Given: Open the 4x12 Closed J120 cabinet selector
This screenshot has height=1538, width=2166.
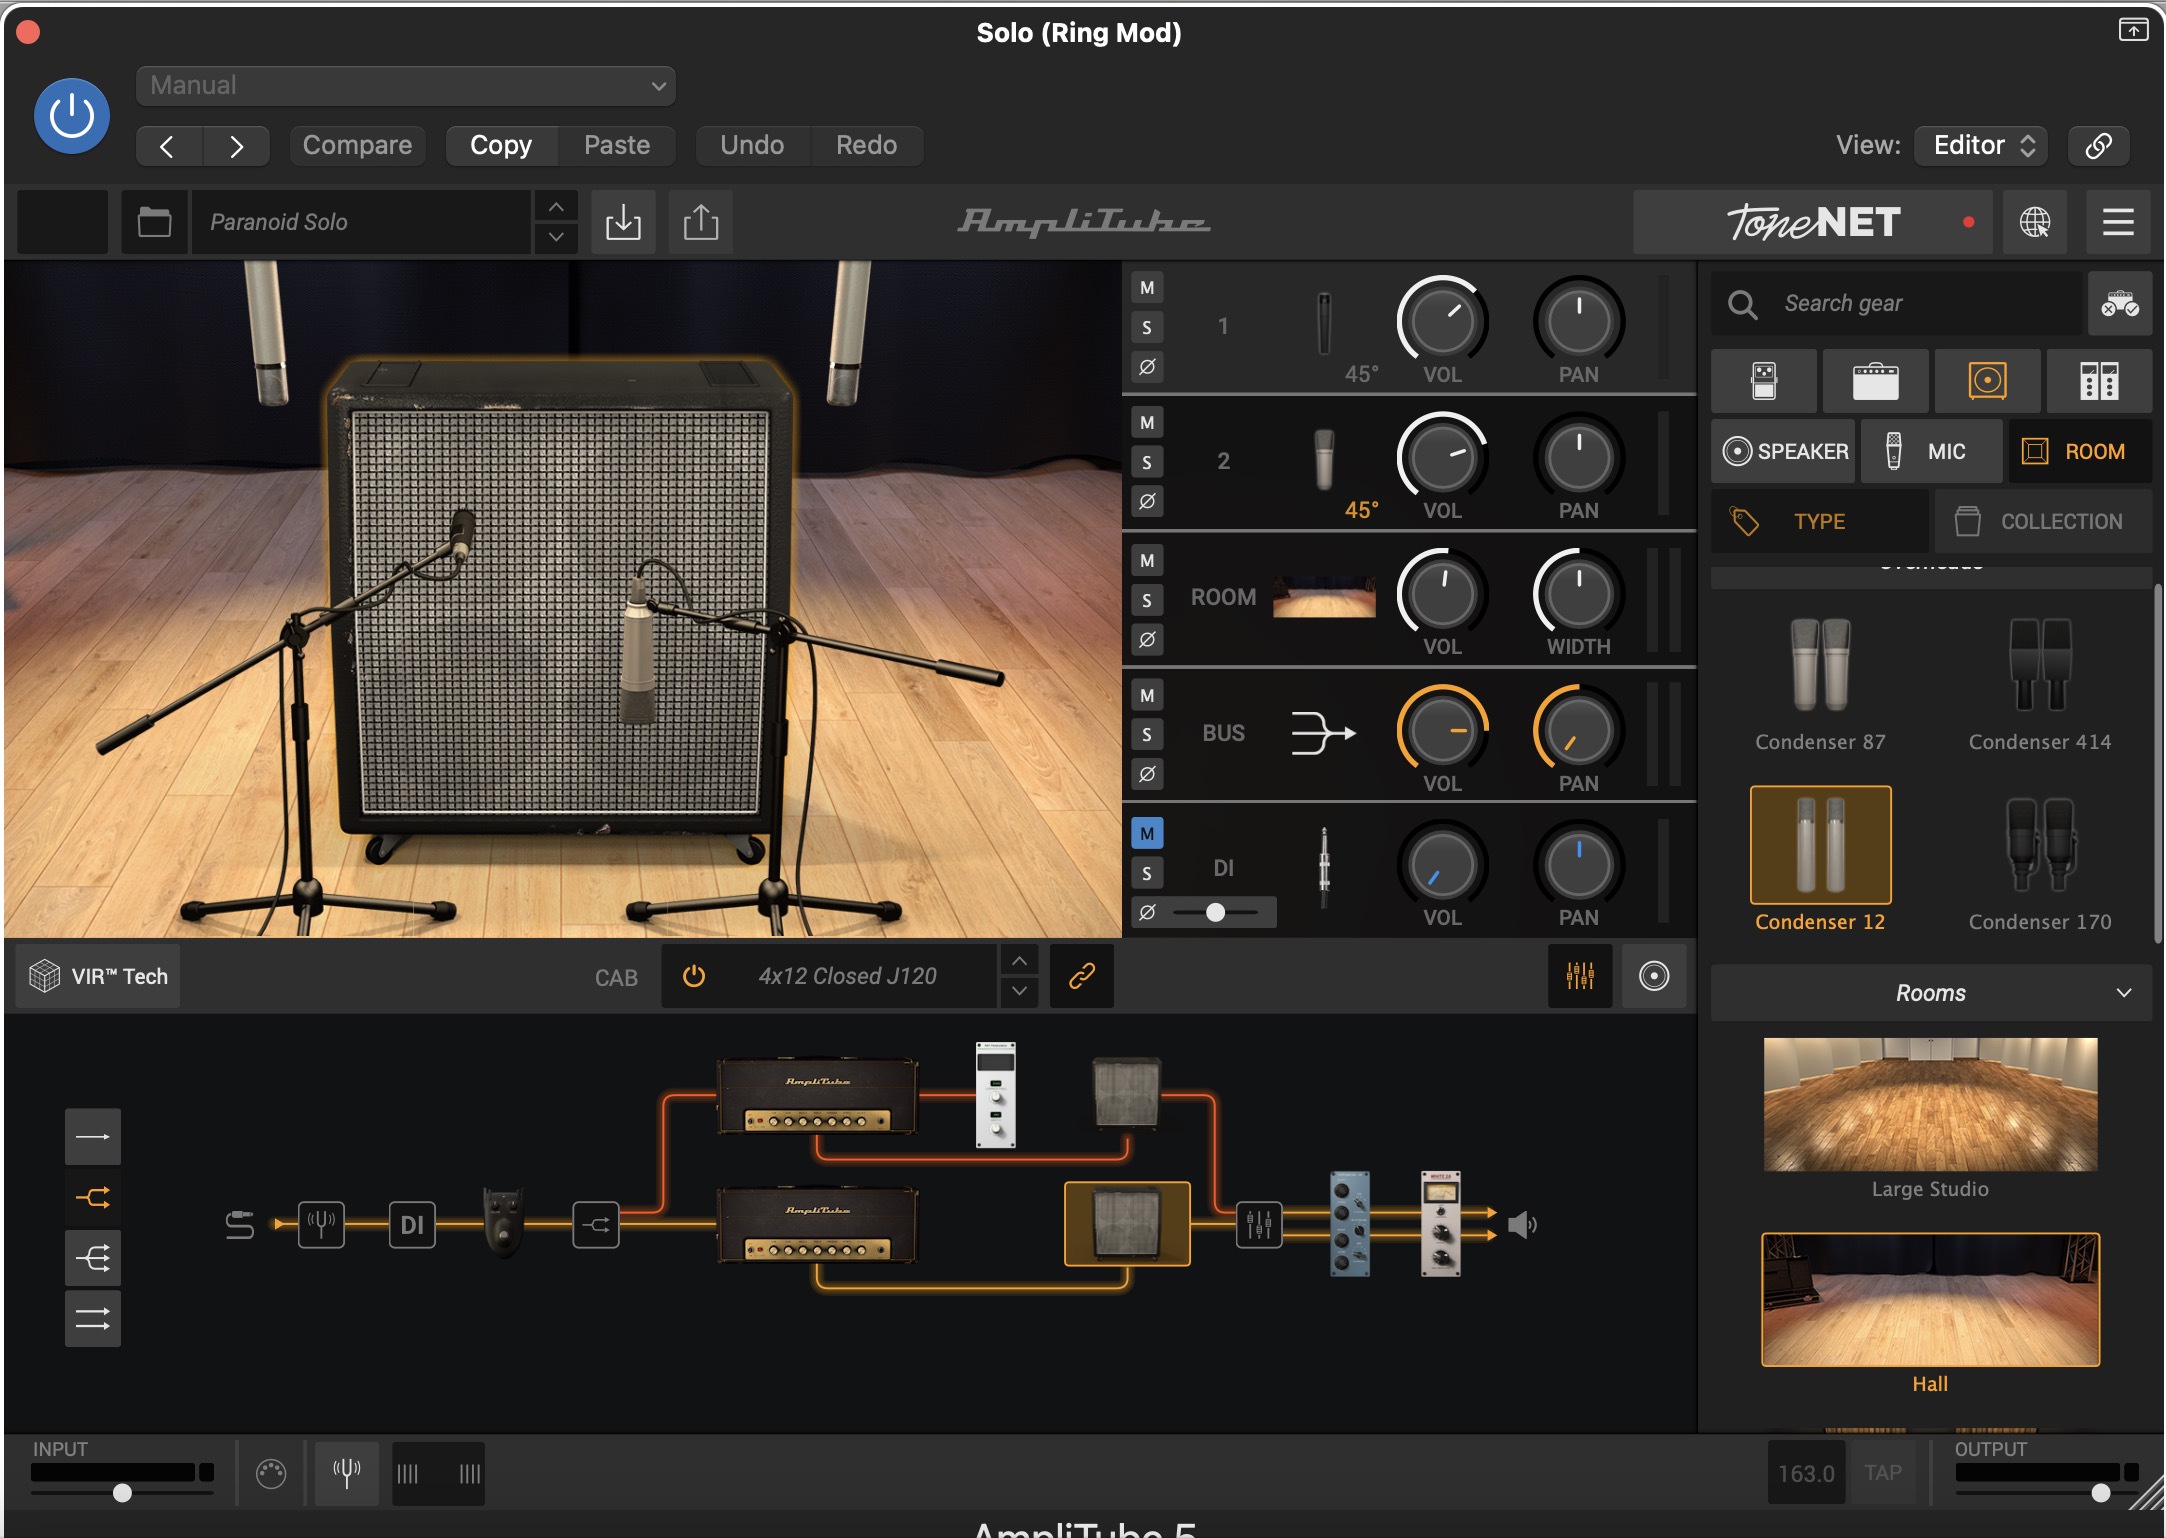Looking at the screenshot, I should (847, 976).
